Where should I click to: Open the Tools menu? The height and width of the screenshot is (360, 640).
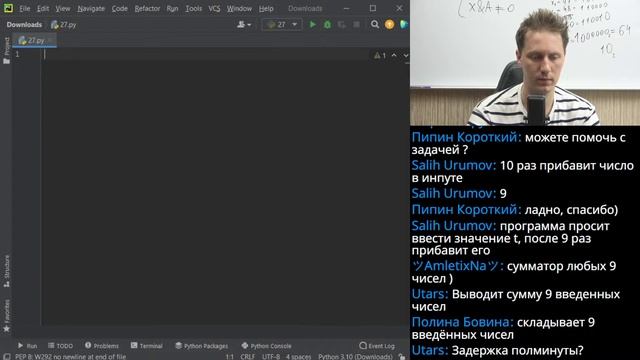(193, 8)
